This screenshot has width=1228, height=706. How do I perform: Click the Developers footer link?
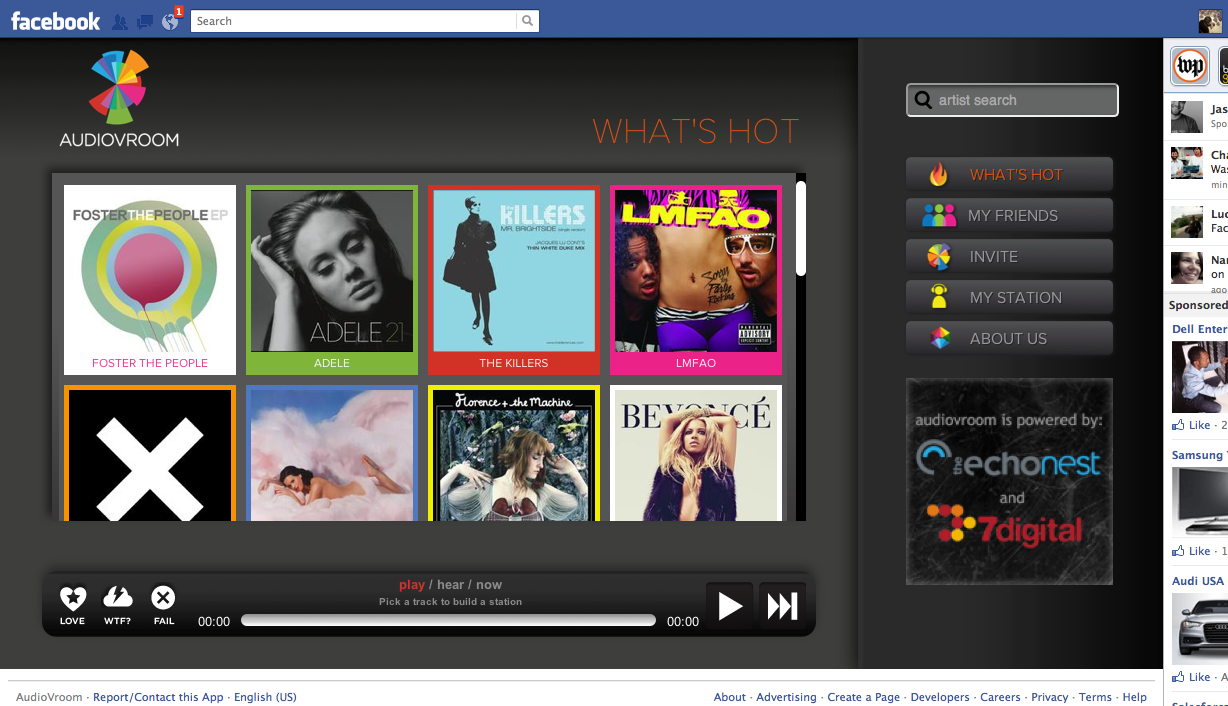coord(939,696)
